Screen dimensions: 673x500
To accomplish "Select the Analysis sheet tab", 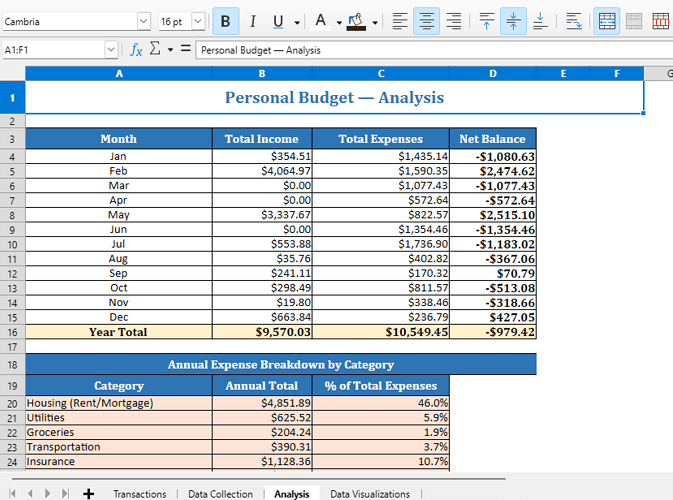I will (292, 494).
